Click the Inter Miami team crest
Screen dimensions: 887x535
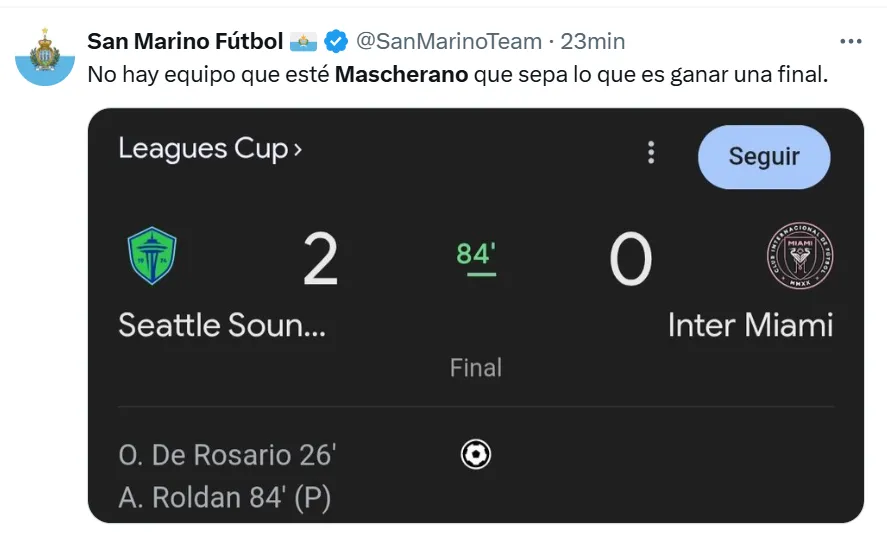(x=799, y=256)
